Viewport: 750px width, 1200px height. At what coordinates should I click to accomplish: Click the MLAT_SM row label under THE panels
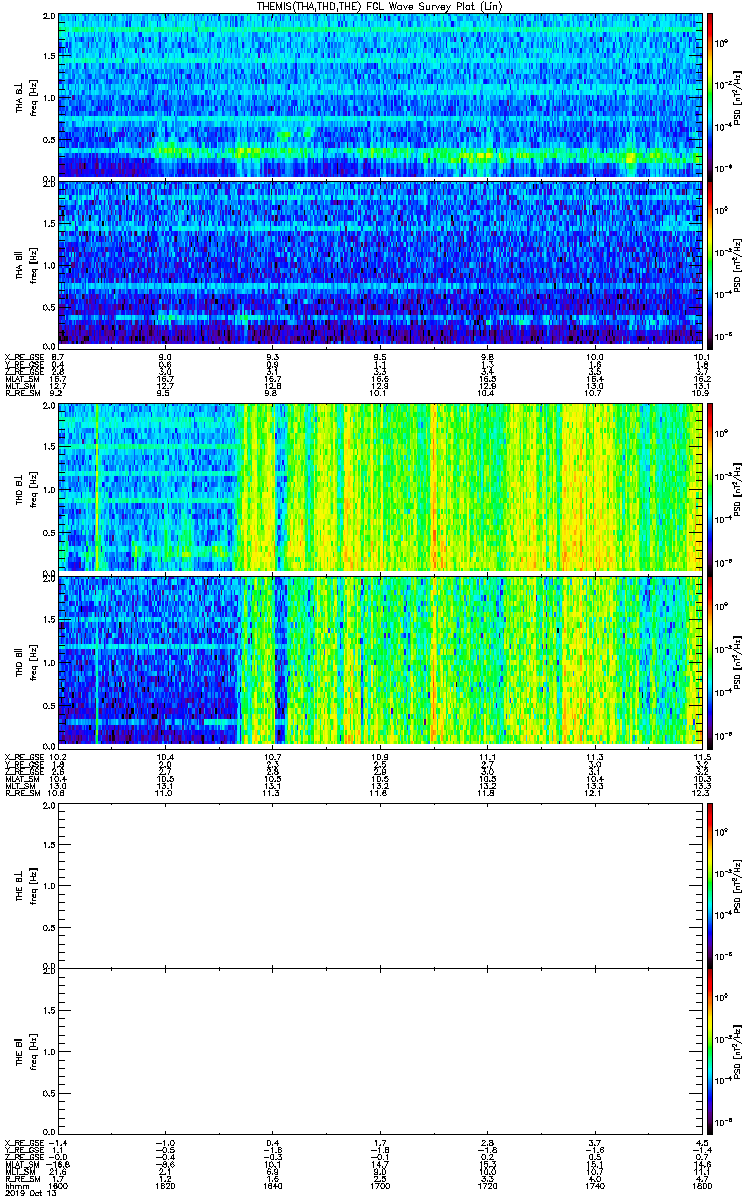tap(22, 1164)
